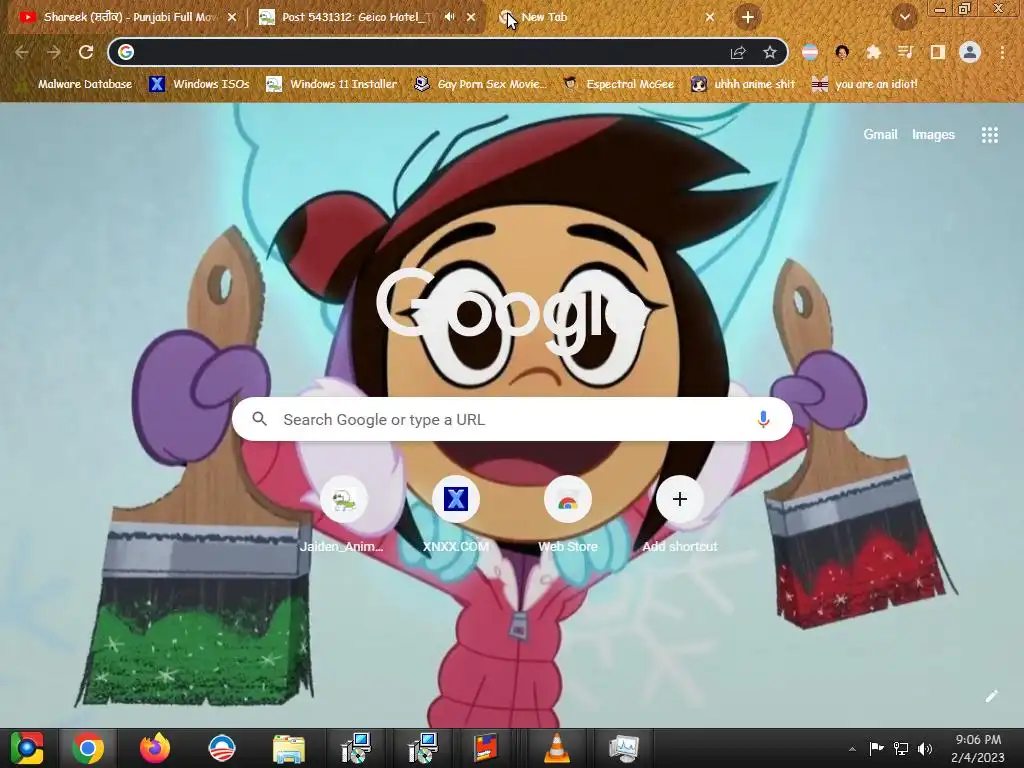The height and width of the screenshot is (768, 1024).
Task: Customize this page with the pencil icon
Action: click(x=991, y=696)
